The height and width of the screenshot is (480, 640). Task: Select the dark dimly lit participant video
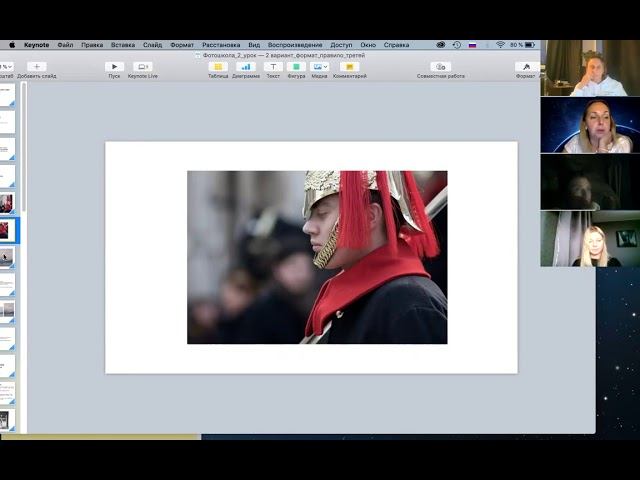[x=590, y=182]
